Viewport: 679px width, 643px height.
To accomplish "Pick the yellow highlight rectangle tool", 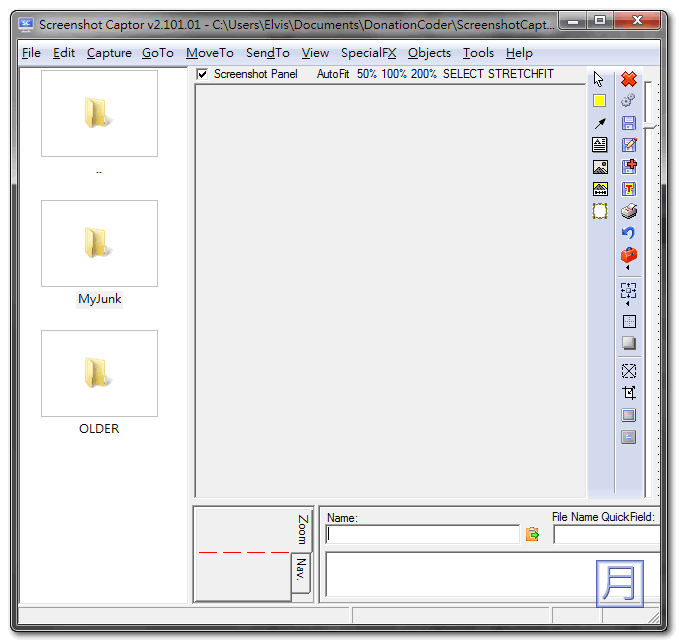I will 599,101.
